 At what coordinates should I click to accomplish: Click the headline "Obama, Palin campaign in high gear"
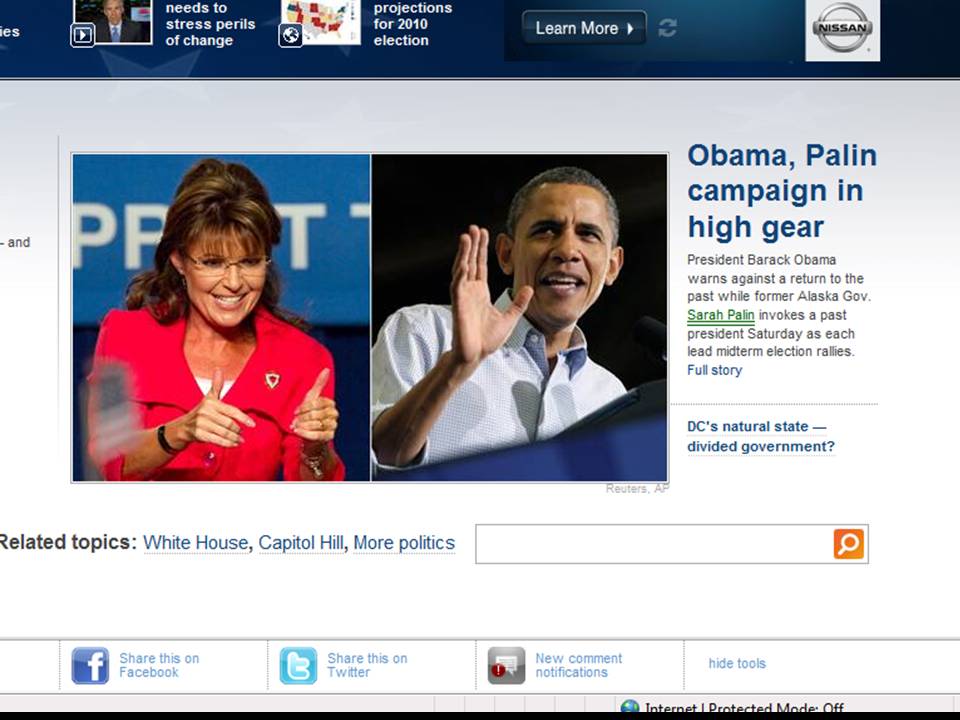tap(781, 190)
